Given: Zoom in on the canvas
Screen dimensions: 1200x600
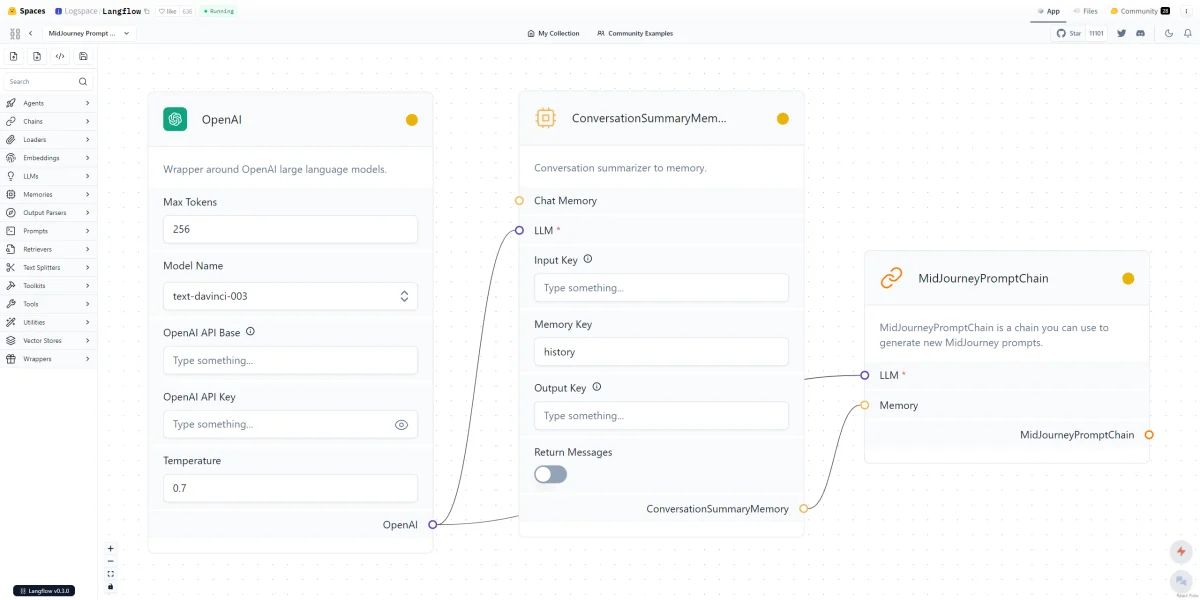Looking at the screenshot, I should coord(111,548).
